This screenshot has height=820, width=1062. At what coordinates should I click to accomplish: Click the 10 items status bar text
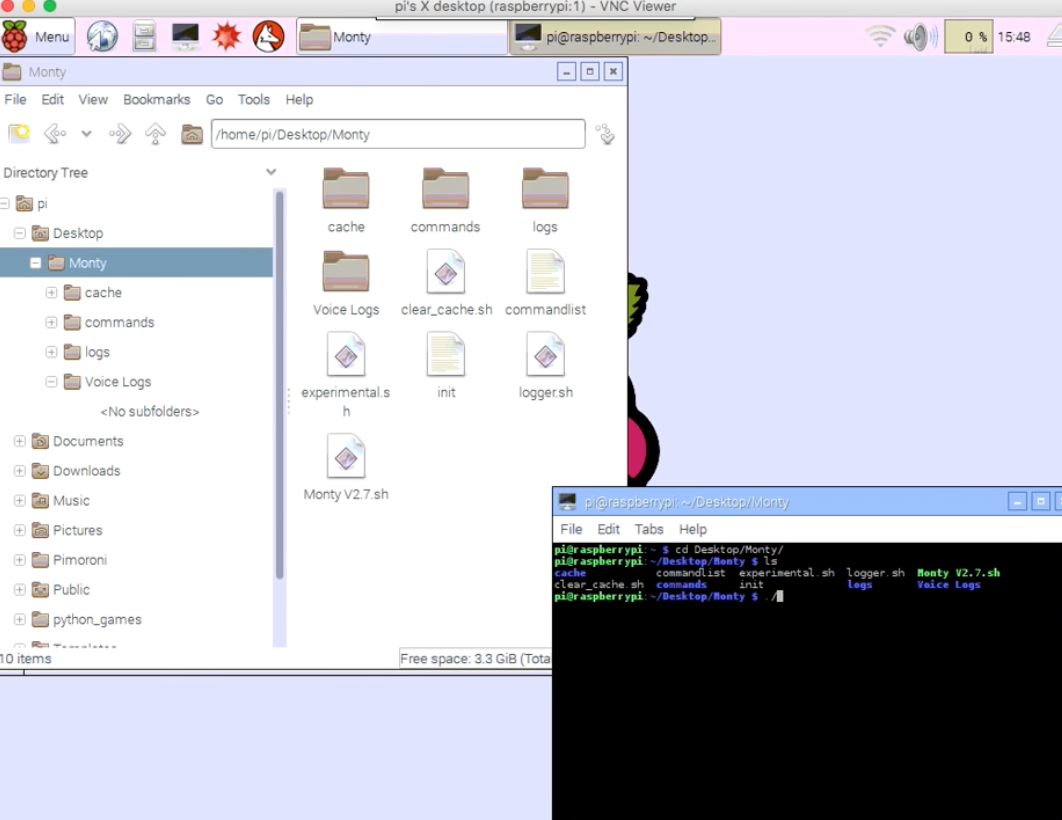tap(26, 659)
